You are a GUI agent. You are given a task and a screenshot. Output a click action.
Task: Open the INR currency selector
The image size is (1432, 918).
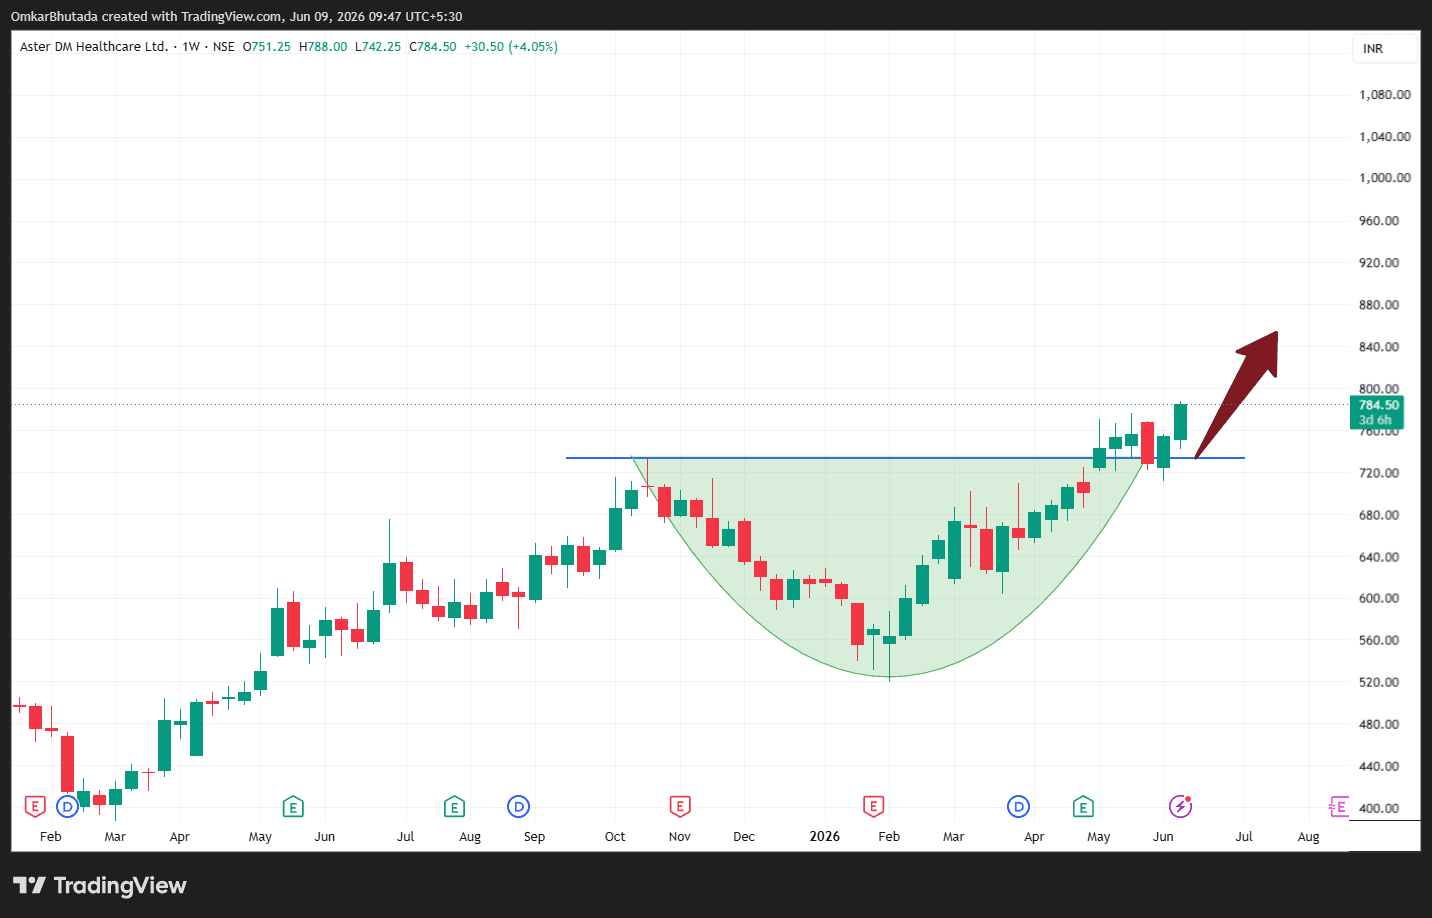(x=1385, y=48)
